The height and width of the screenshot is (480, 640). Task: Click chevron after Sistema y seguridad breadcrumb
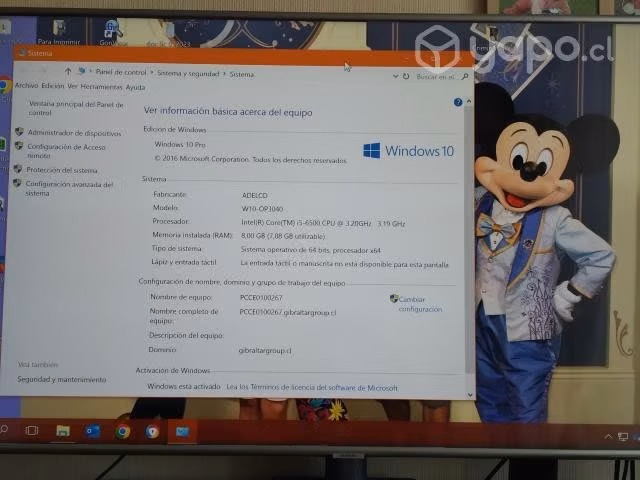pyautogui.click(x=224, y=74)
